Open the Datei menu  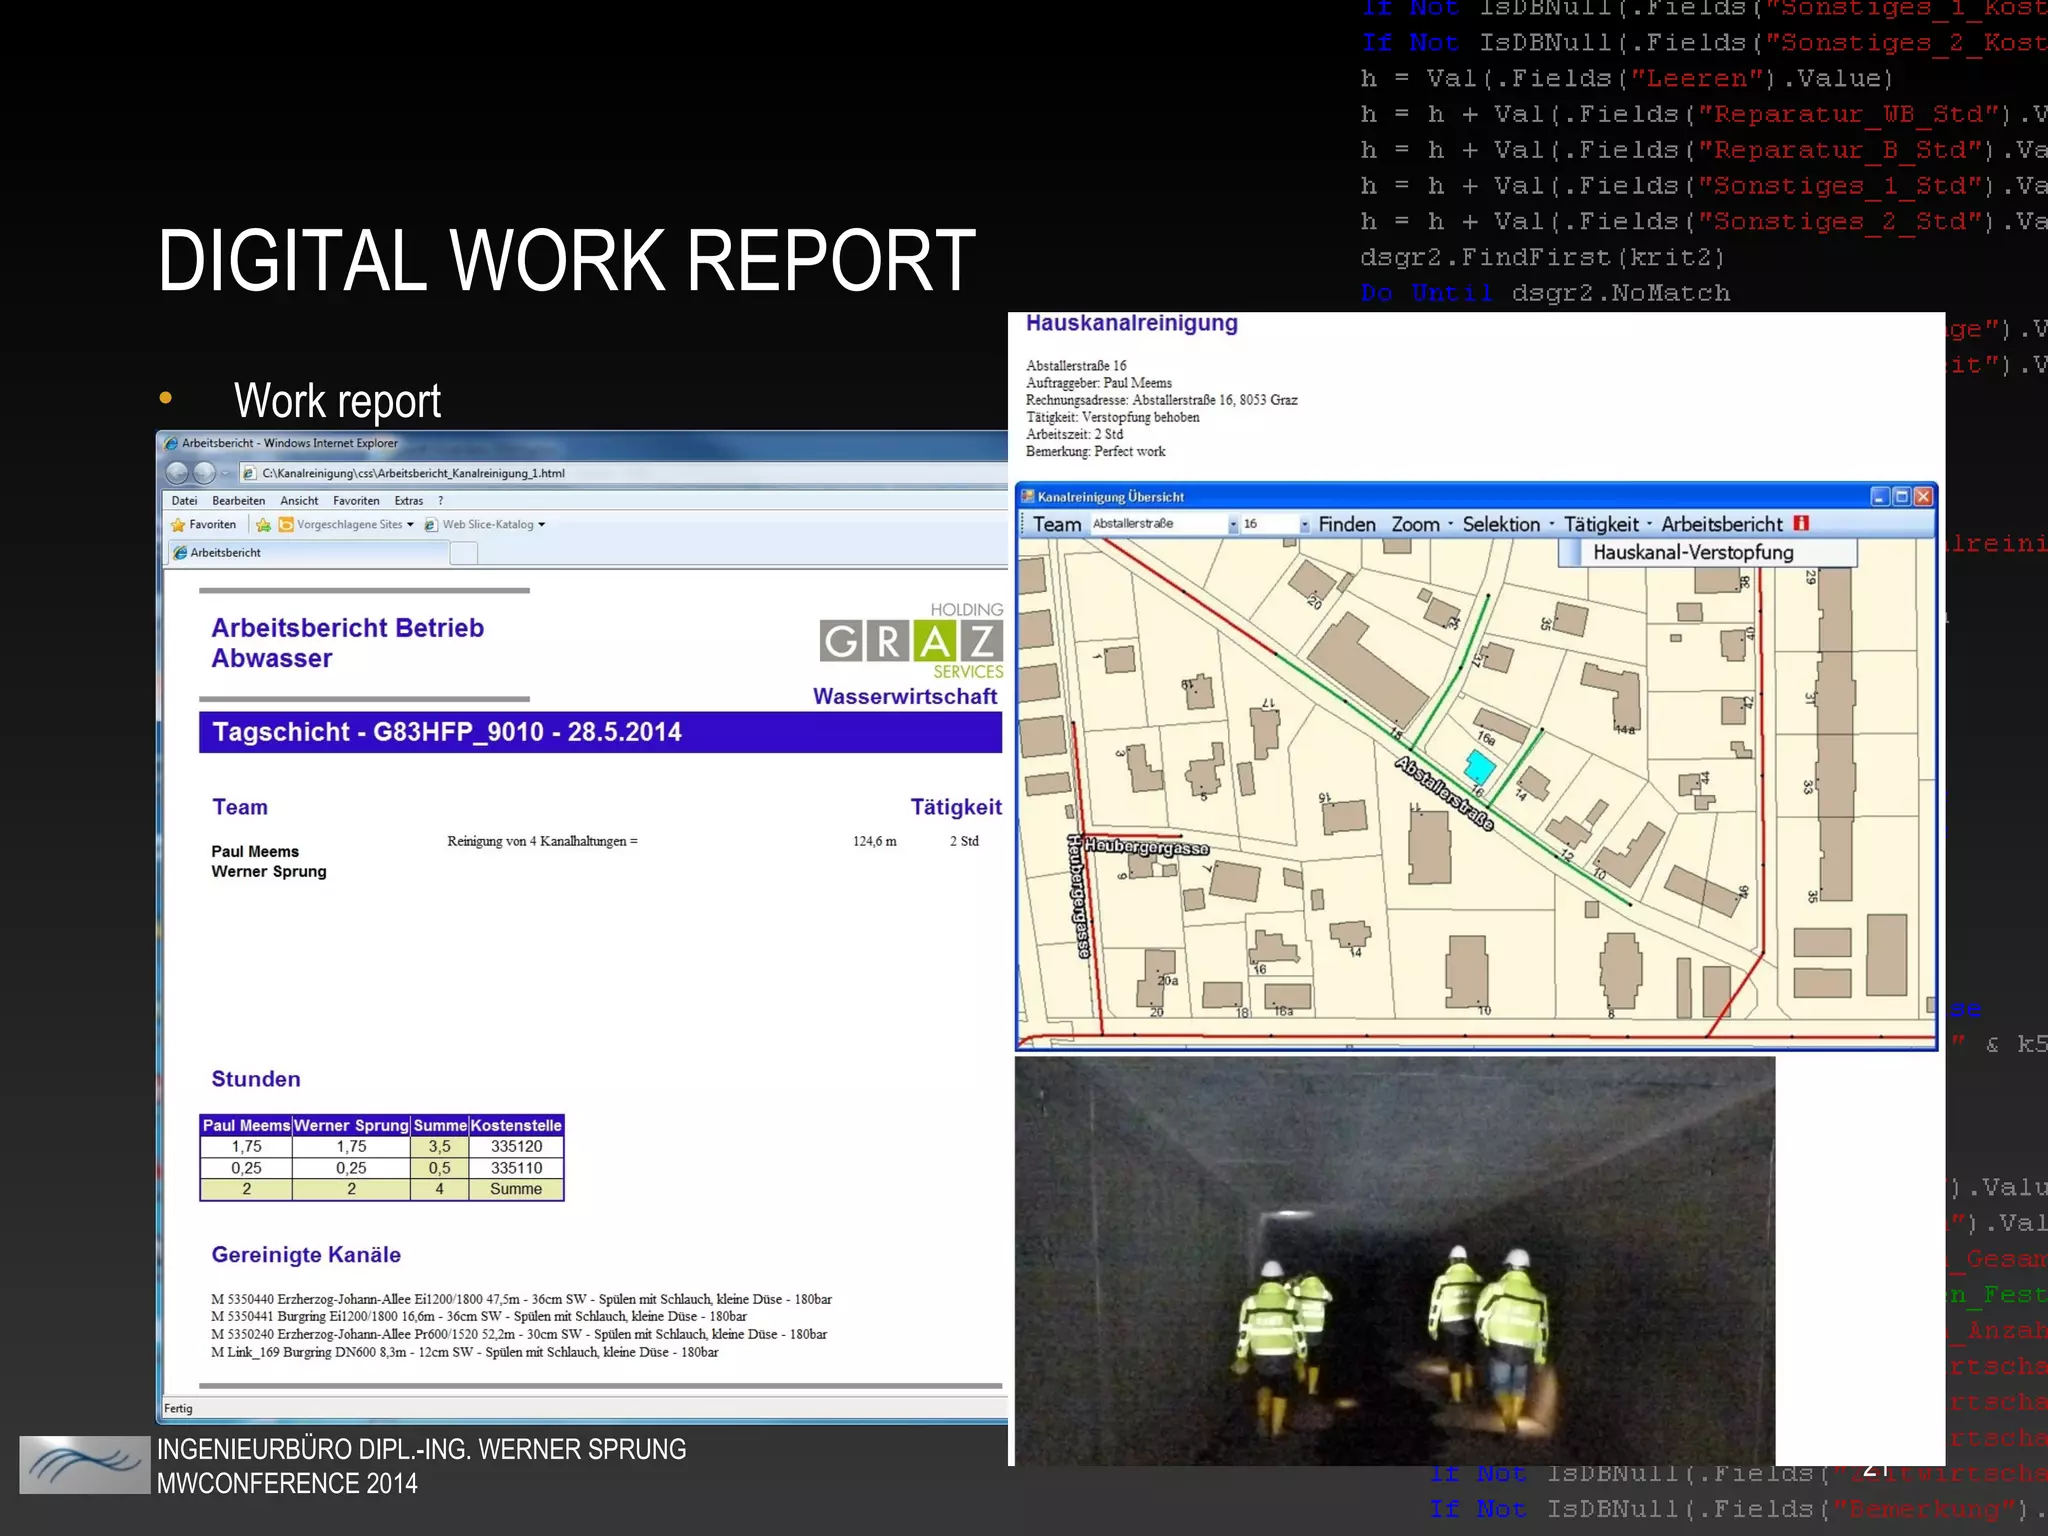point(184,501)
